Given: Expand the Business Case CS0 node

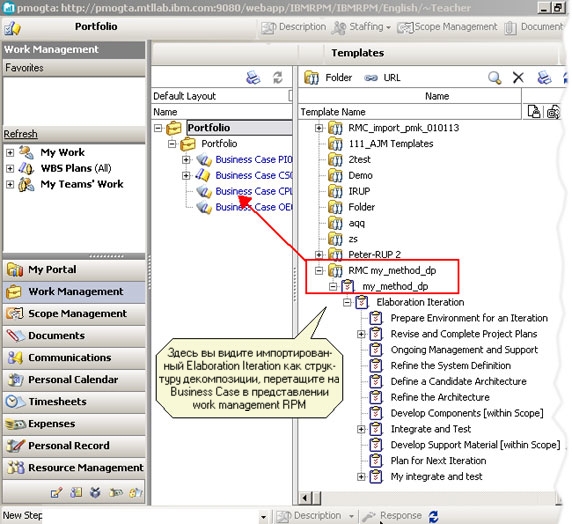Looking at the screenshot, I should click(x=186, y=176).
